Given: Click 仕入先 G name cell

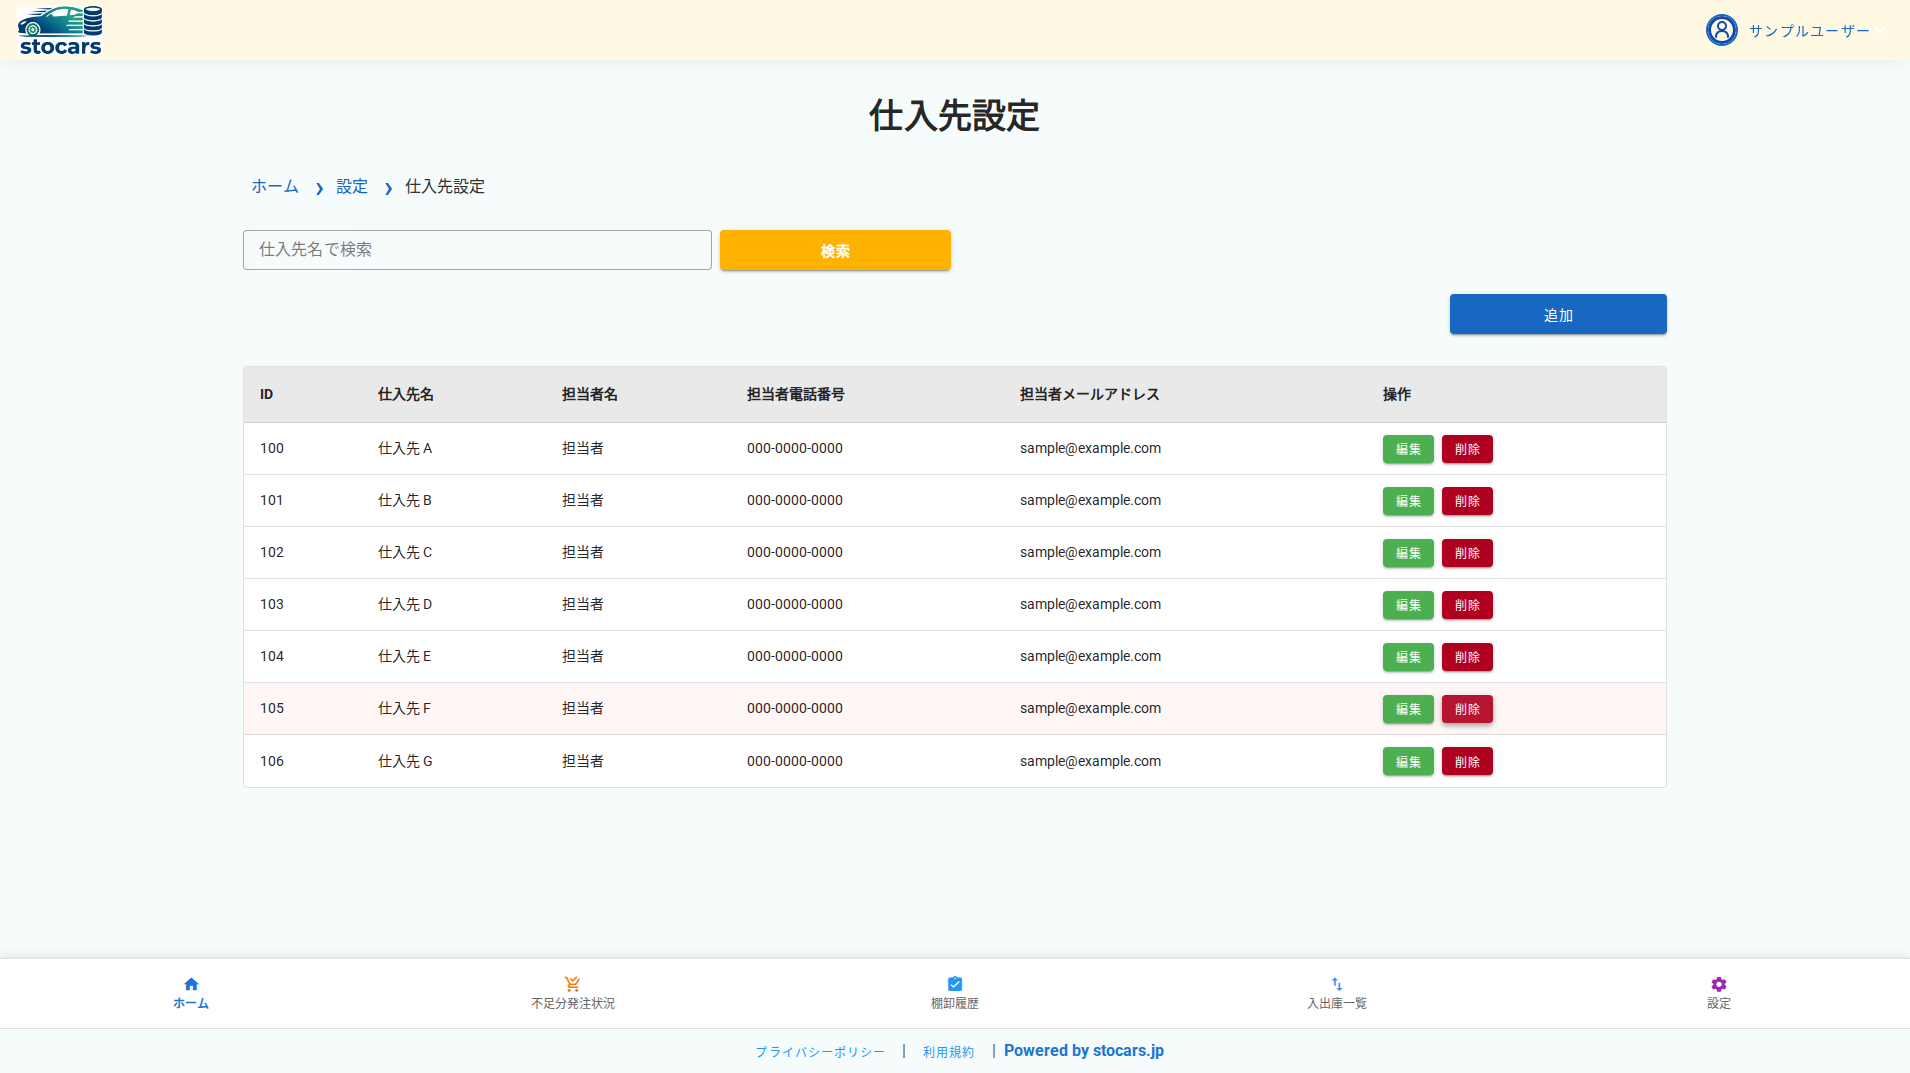Looking at the screenshot, I should (405, 761).
